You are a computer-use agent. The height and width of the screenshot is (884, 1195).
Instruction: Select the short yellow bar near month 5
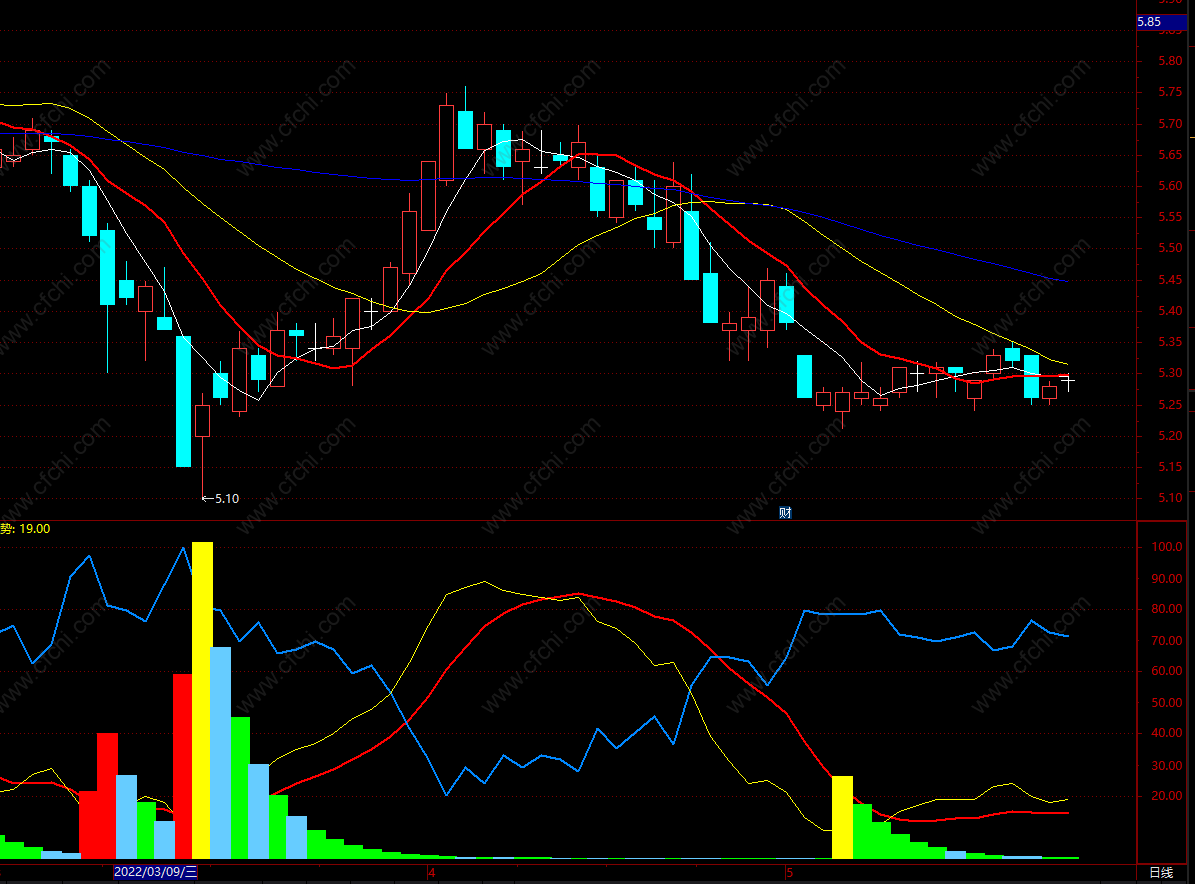(842, 818)
